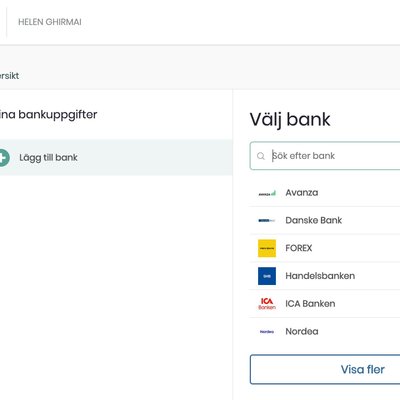Click the Danske Bank logo icon
Image resolution: width=400 pixels, height=400 pixels.
[x=267, y=220]
